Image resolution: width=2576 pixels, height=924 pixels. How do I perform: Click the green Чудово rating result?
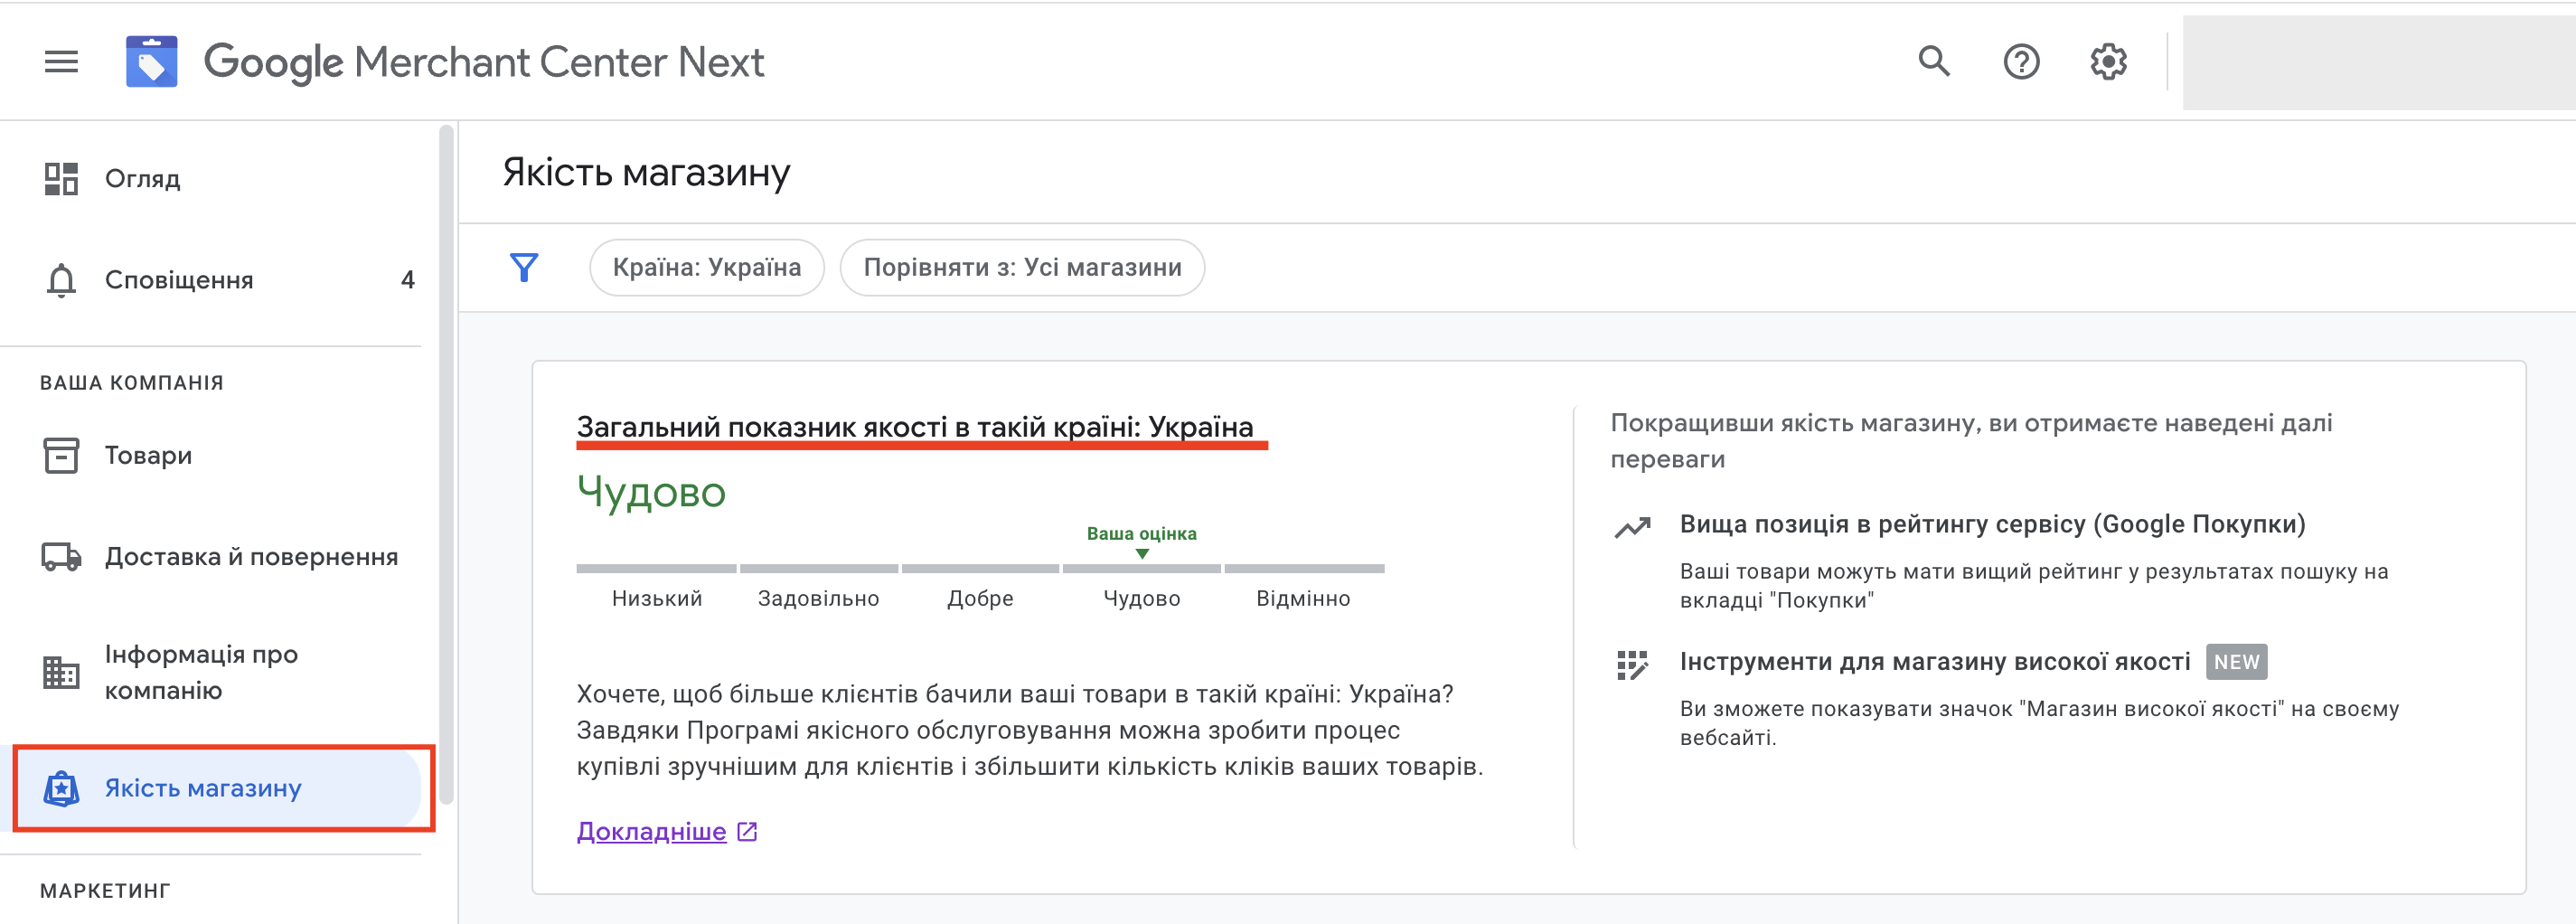[651, 492]
